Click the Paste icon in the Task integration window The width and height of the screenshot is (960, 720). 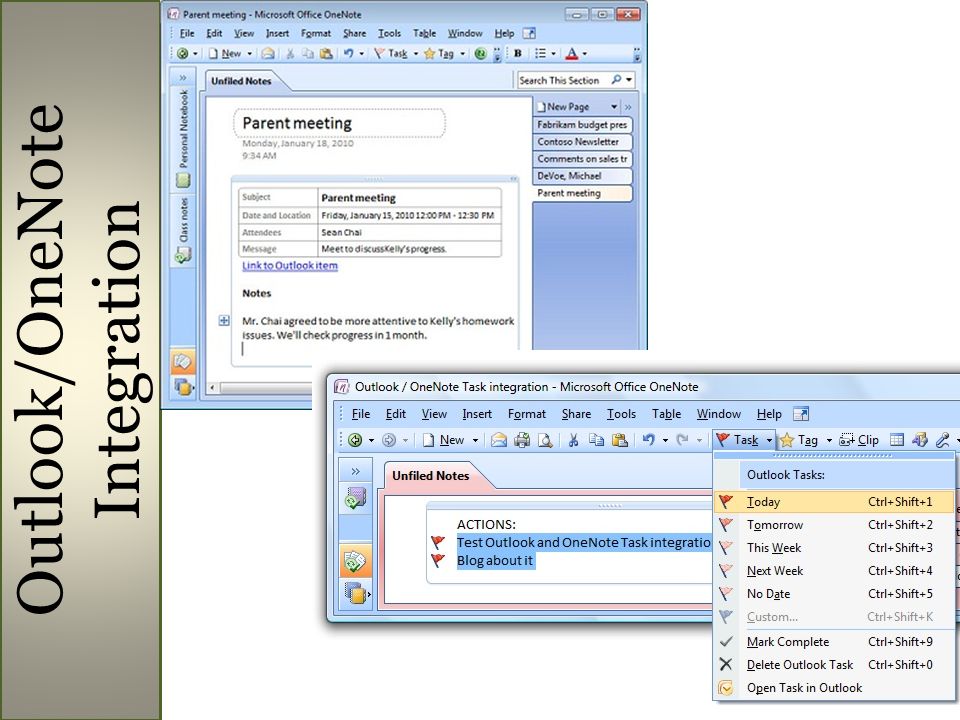[x=620, y=440]
